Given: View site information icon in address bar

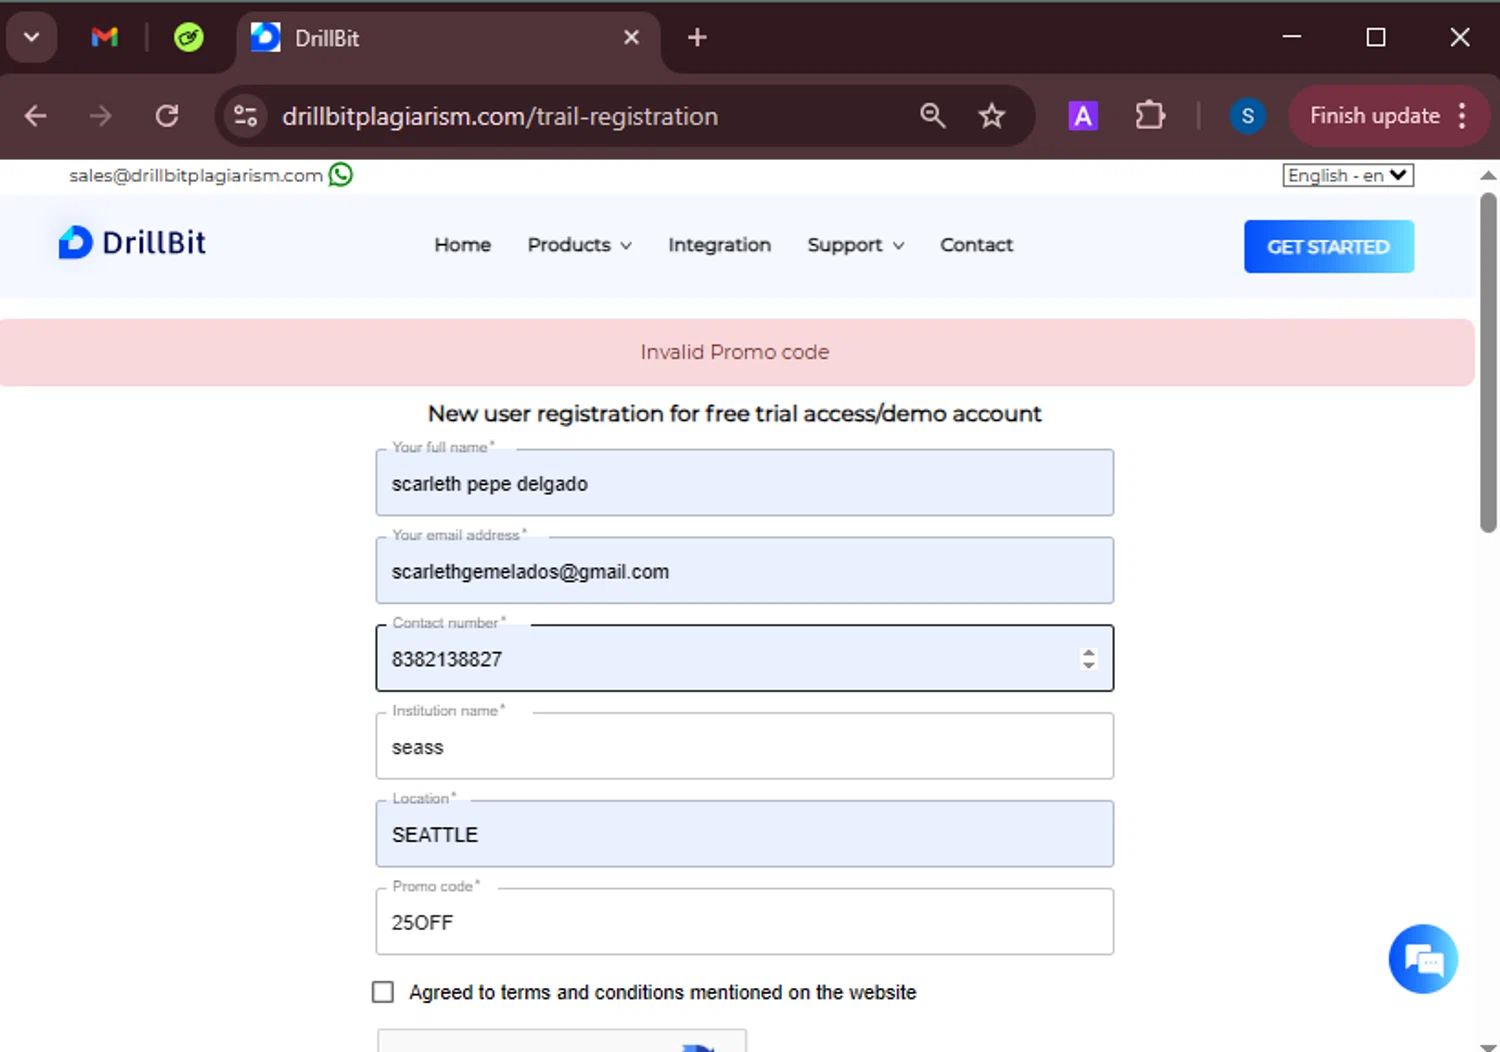Looking at the screenshot, I should [x=246, y=116].
